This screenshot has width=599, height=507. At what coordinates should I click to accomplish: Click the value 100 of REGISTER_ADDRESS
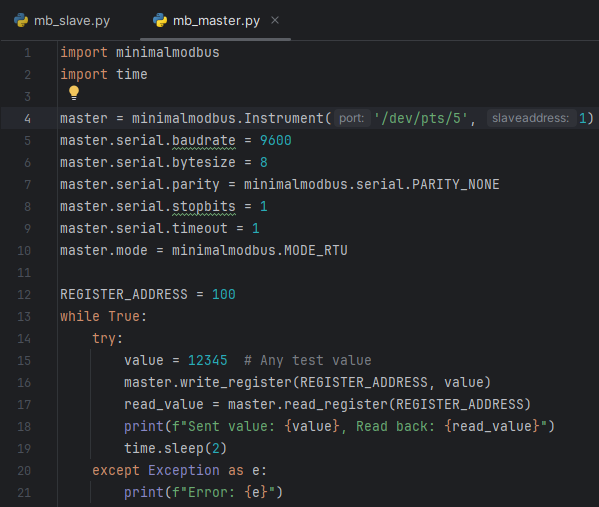[224, 295]
